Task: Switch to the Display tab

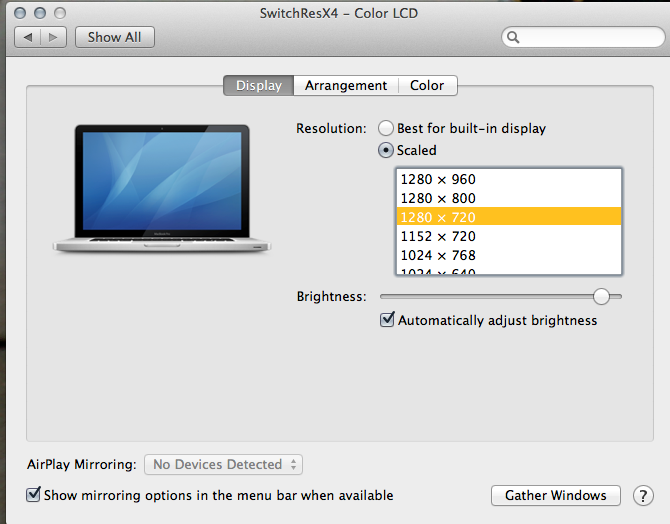Action: (259, 85)
